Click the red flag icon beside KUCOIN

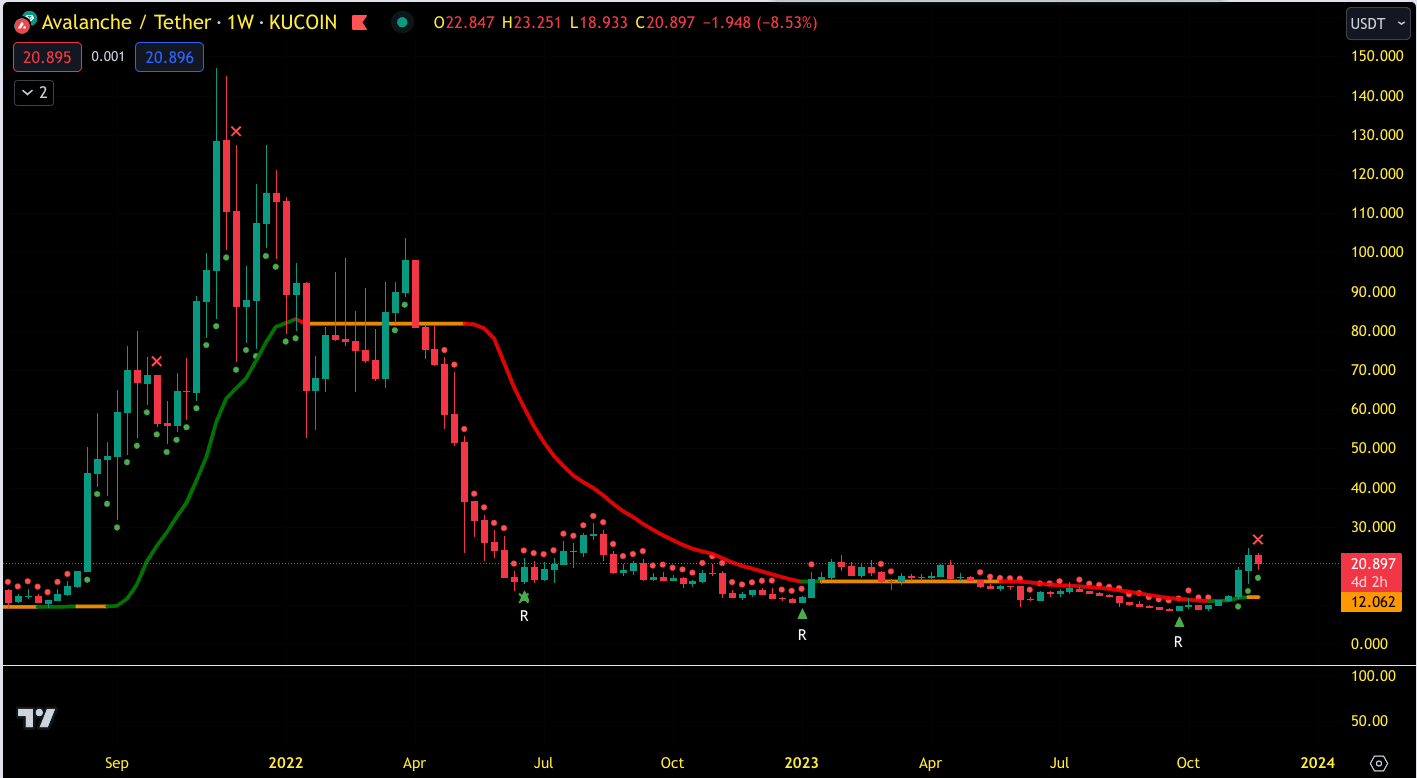tap(361, 22)
